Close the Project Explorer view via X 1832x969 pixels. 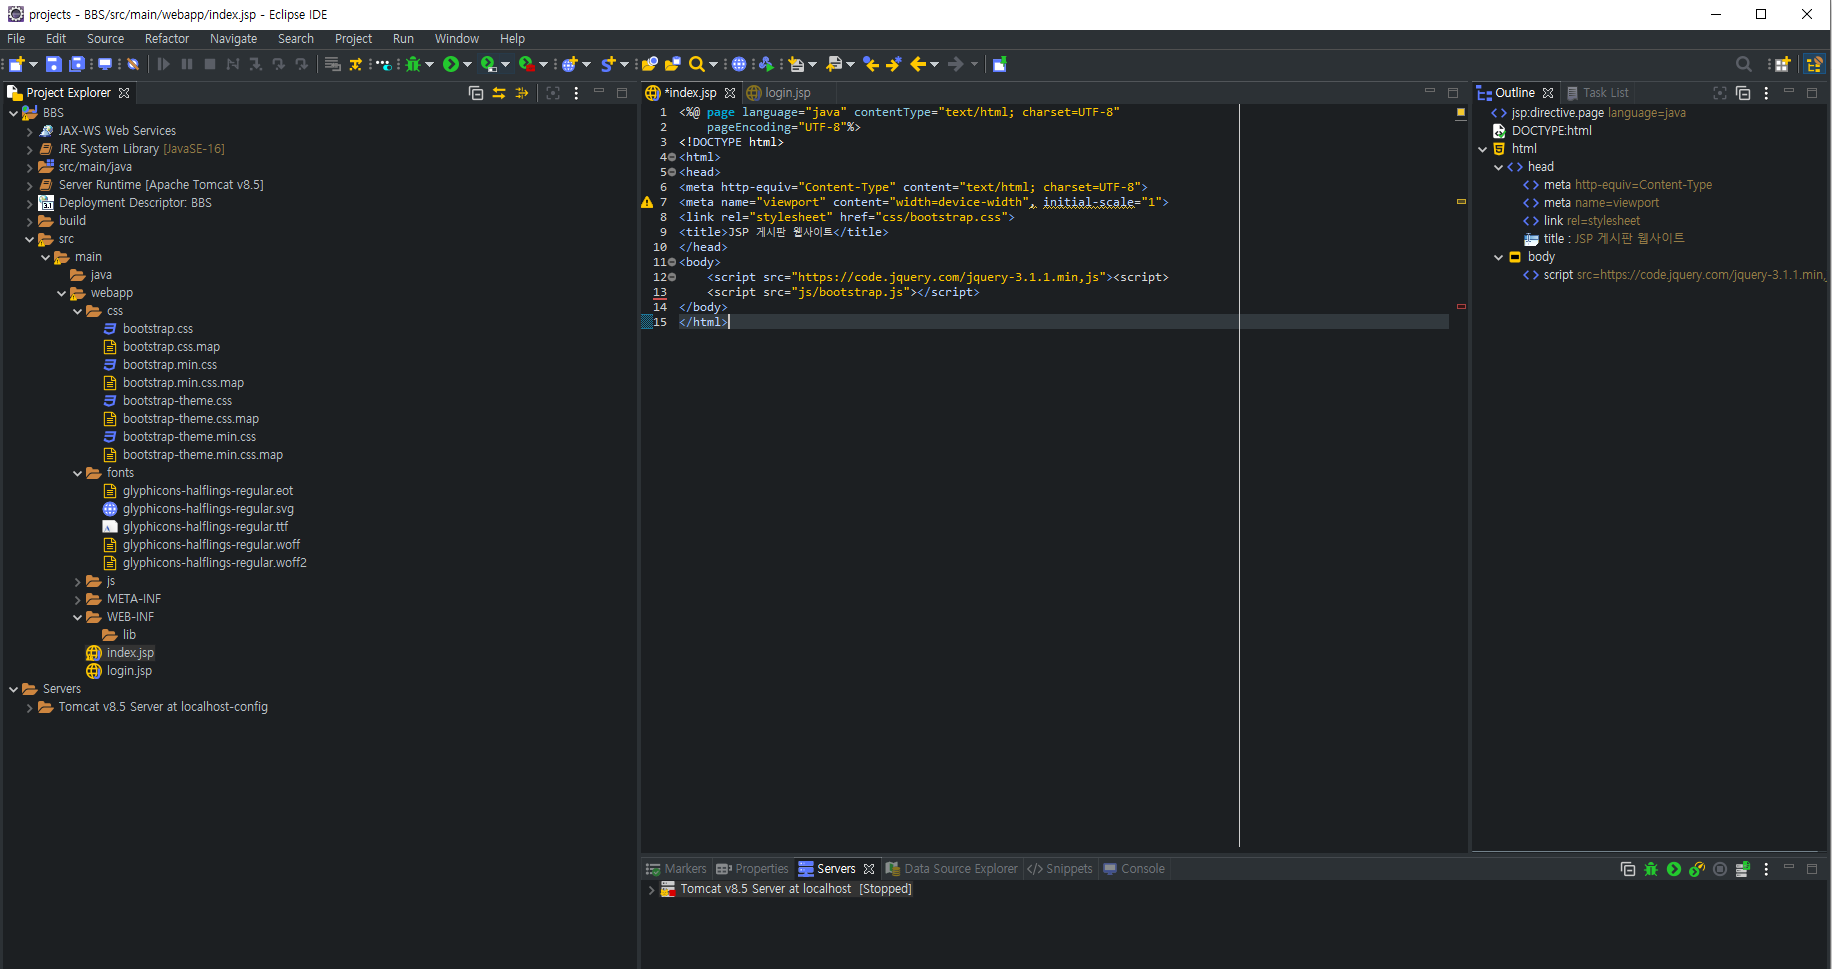coord(124,93)
